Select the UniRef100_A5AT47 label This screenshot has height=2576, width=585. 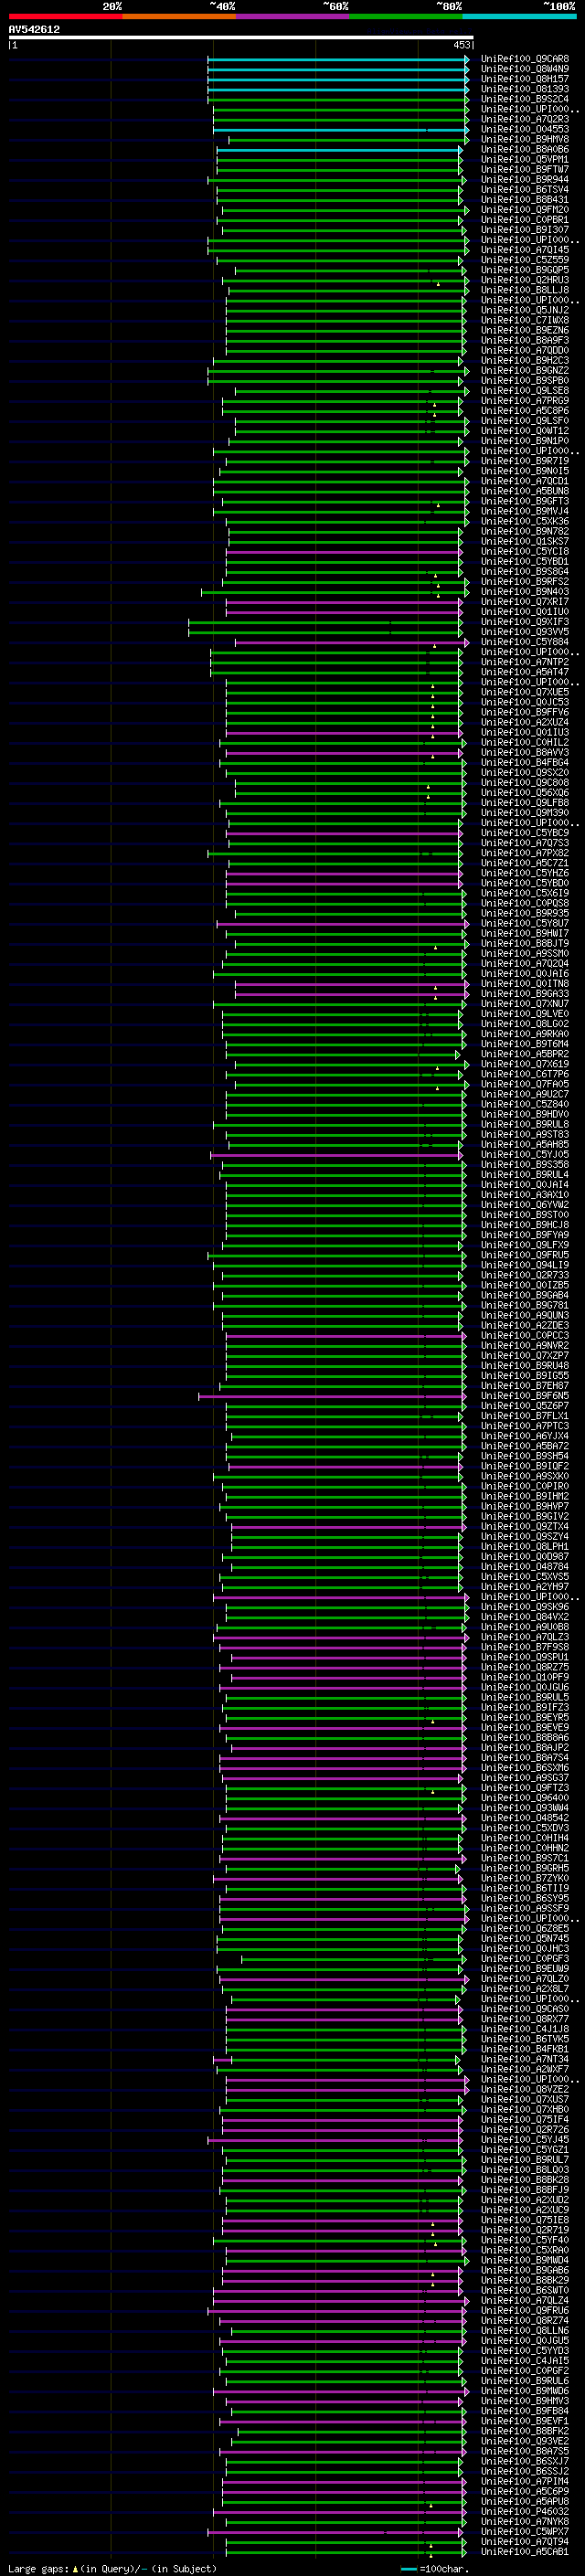(x=525, y=672)
